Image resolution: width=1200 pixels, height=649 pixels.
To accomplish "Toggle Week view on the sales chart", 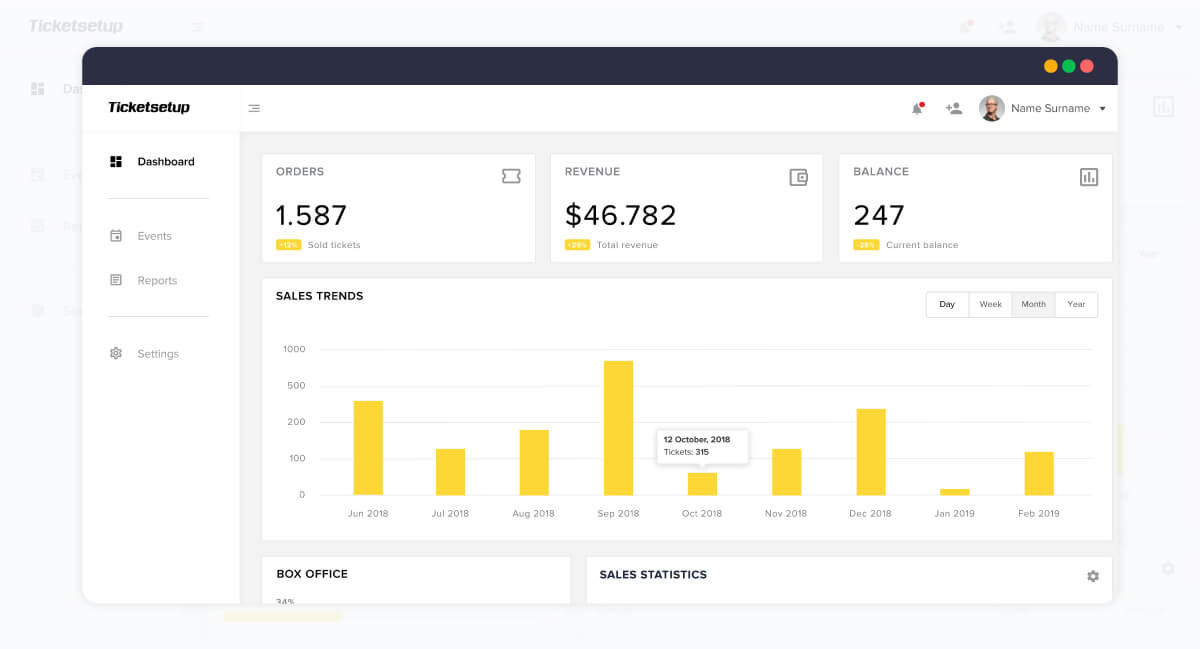I will coord(990,304).
